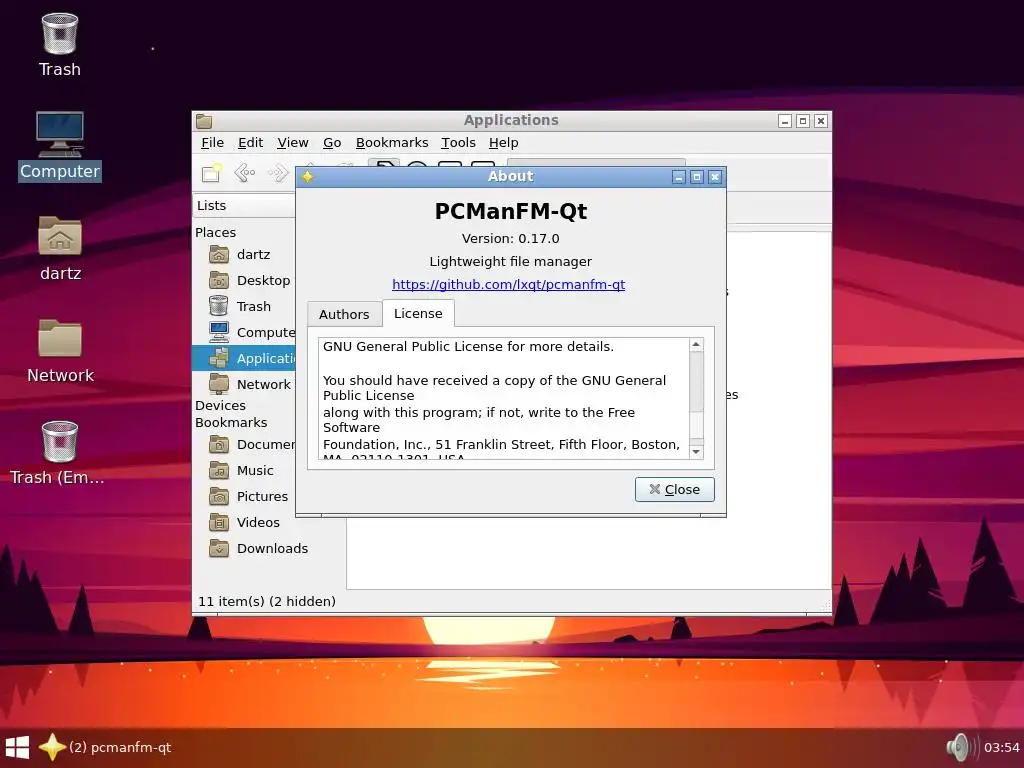The width and height of the screenshot is (1024, 768).
Task: Click the pcmanfm-qt taskbar entry
Action: click(106, 748)
